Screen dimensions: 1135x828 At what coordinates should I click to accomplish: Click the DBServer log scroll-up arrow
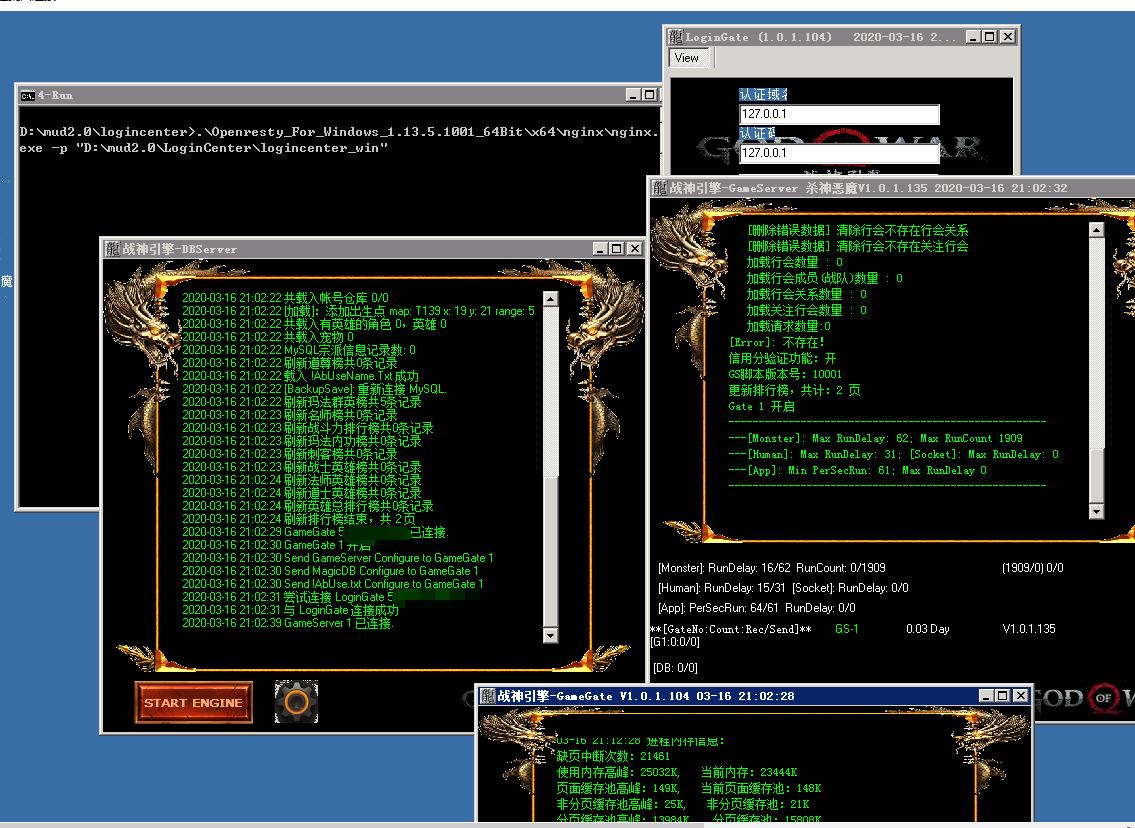coord(550,298)
